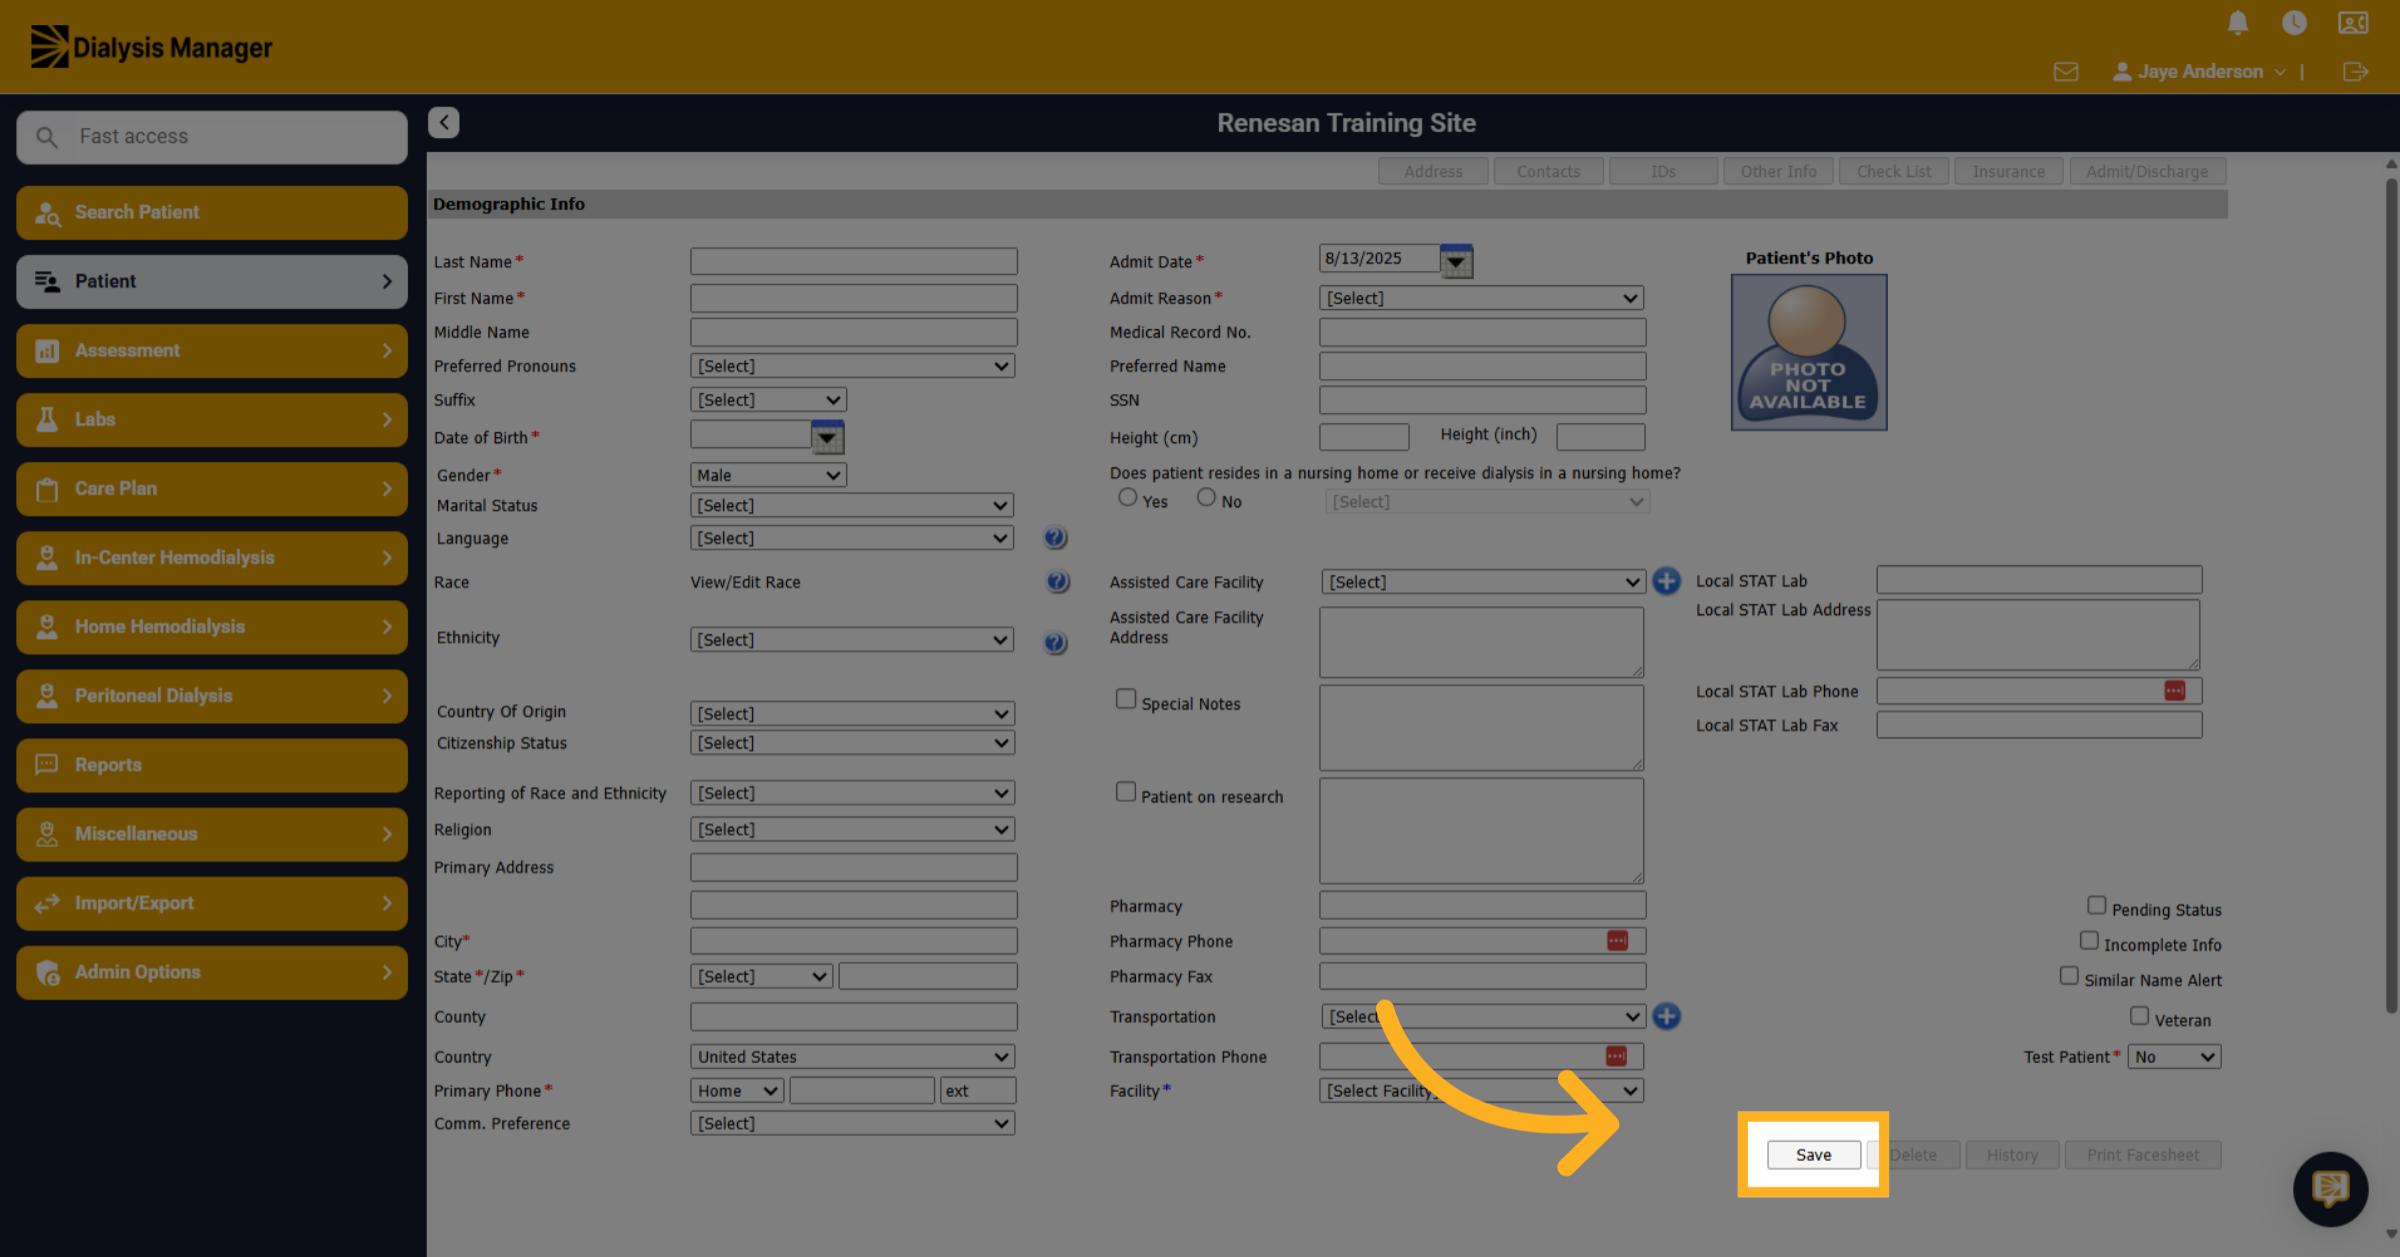Check the Patient on research checkbox
This screenshot has width=2400, height=1257.
pos(1126,792)
